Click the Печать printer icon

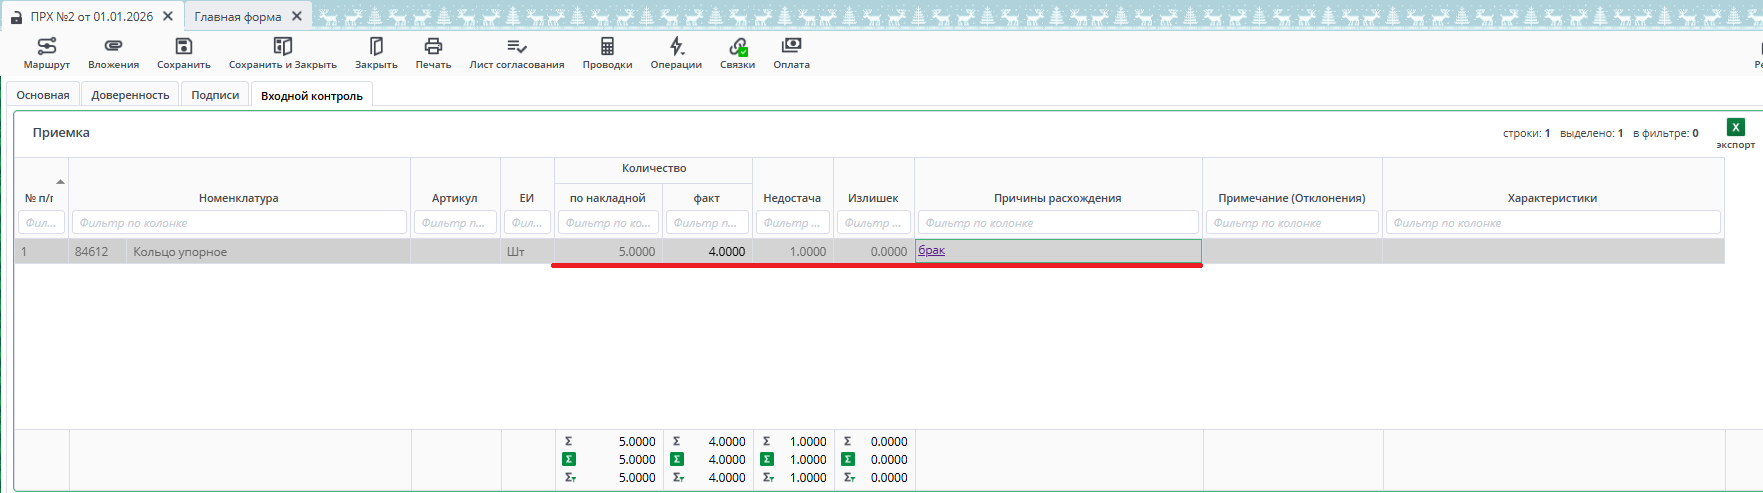[x=433, y=47]
